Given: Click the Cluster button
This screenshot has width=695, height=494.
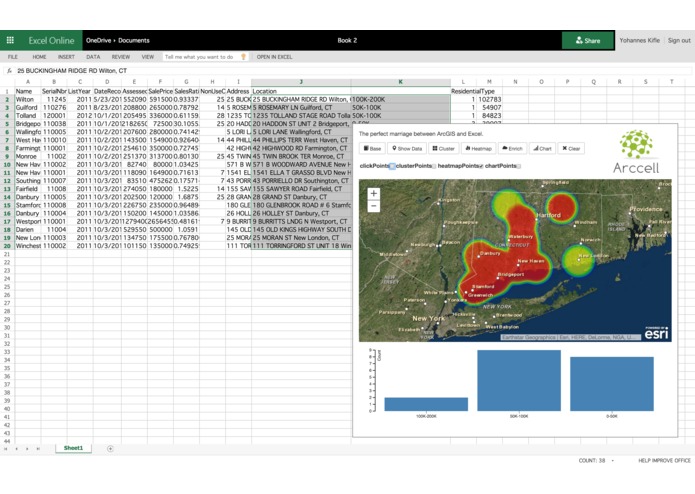Looking at the screenshot, I should coord(443,148).
